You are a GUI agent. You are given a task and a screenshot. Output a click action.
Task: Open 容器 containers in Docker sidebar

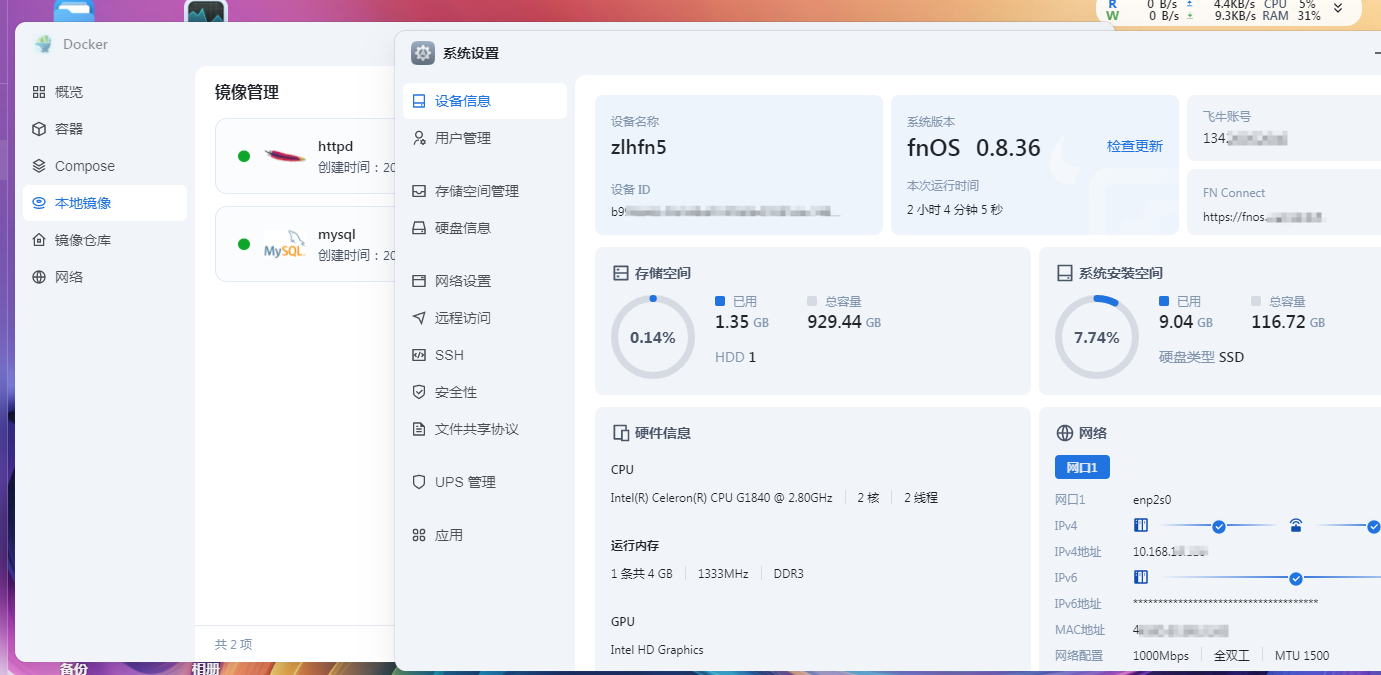[x=105, y=129]
